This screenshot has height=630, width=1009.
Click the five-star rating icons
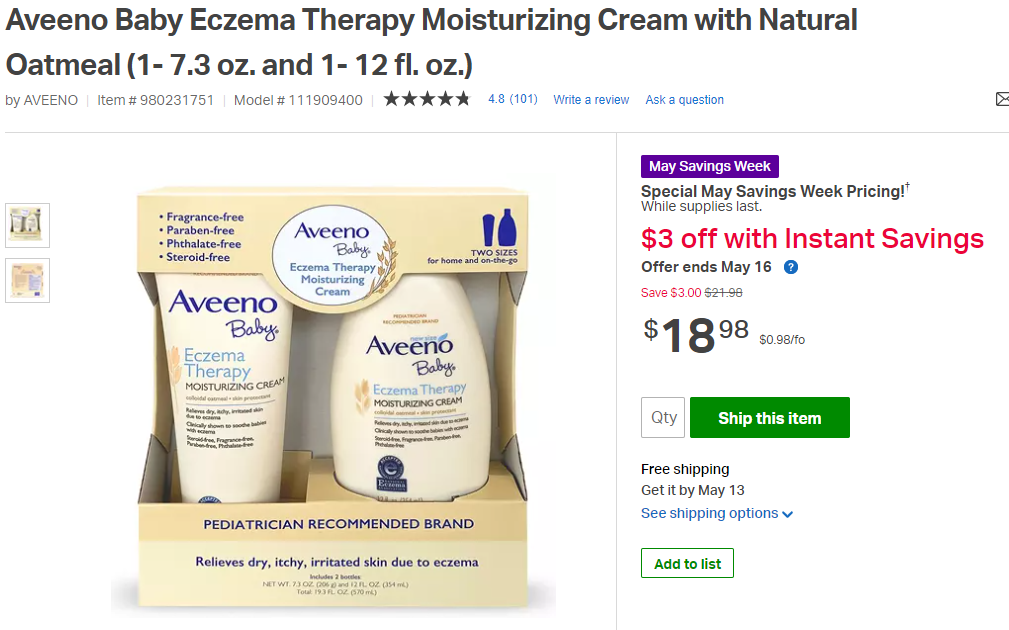pos(427,99)
